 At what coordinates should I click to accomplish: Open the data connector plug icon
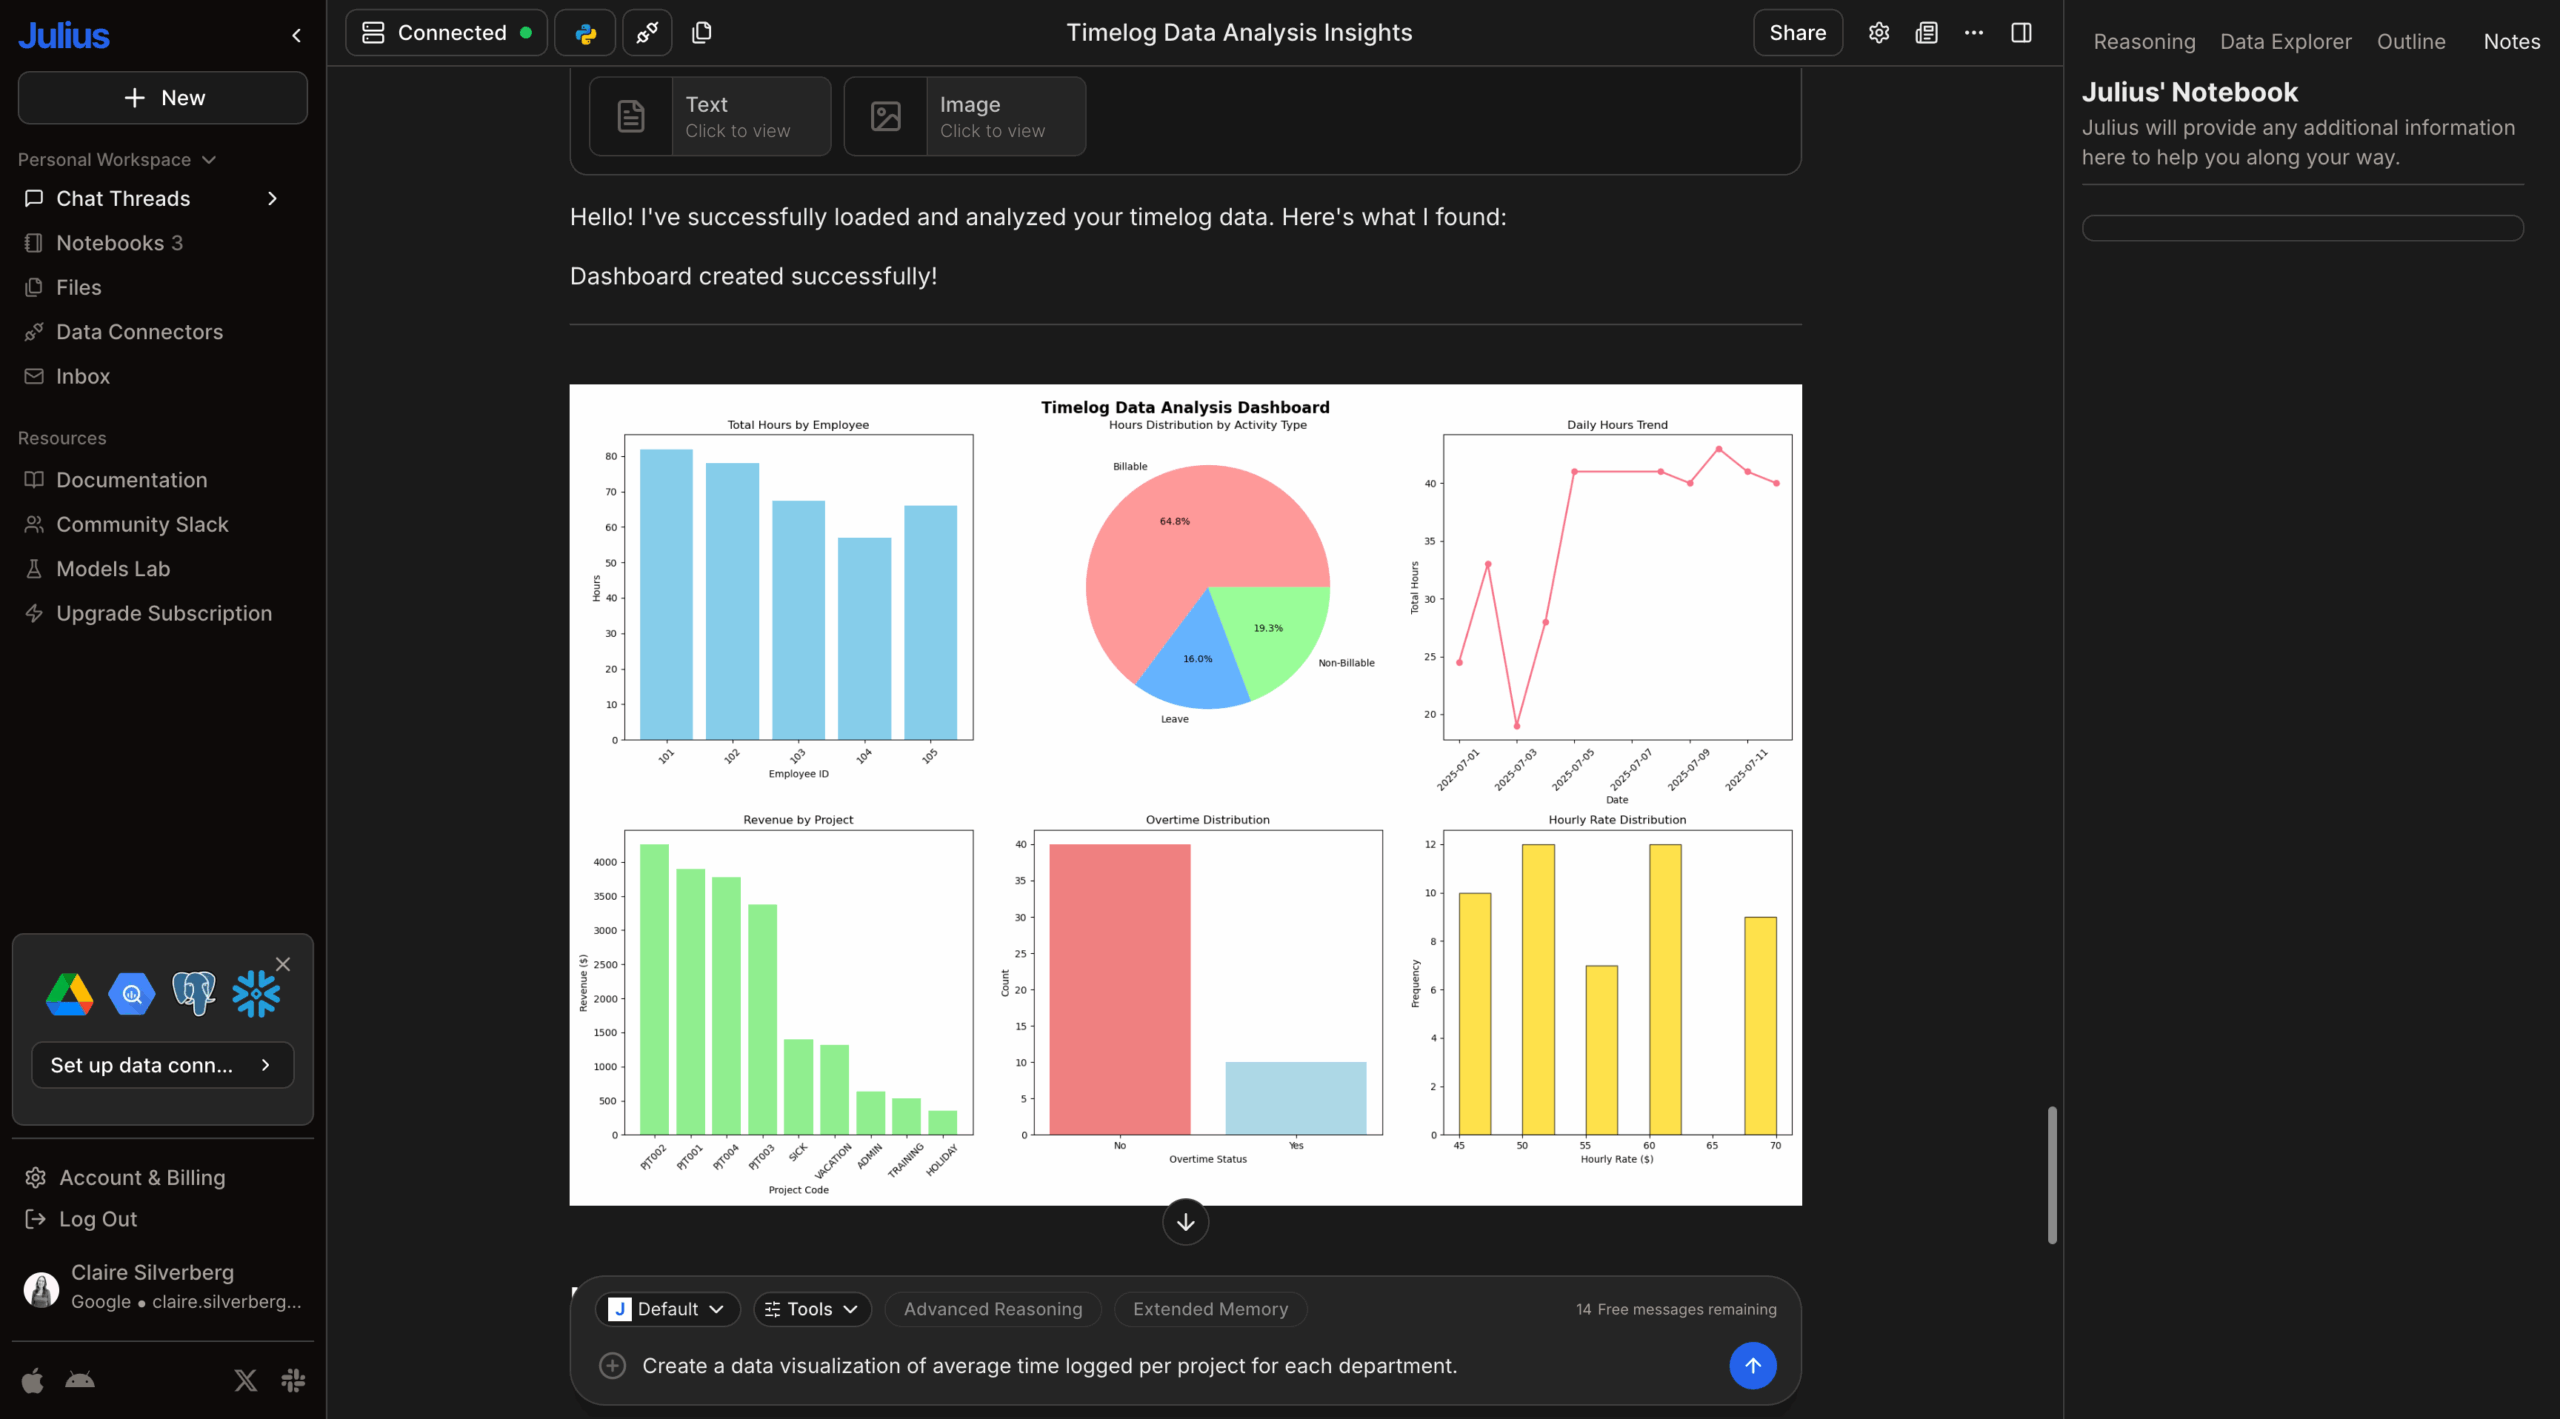647,33
